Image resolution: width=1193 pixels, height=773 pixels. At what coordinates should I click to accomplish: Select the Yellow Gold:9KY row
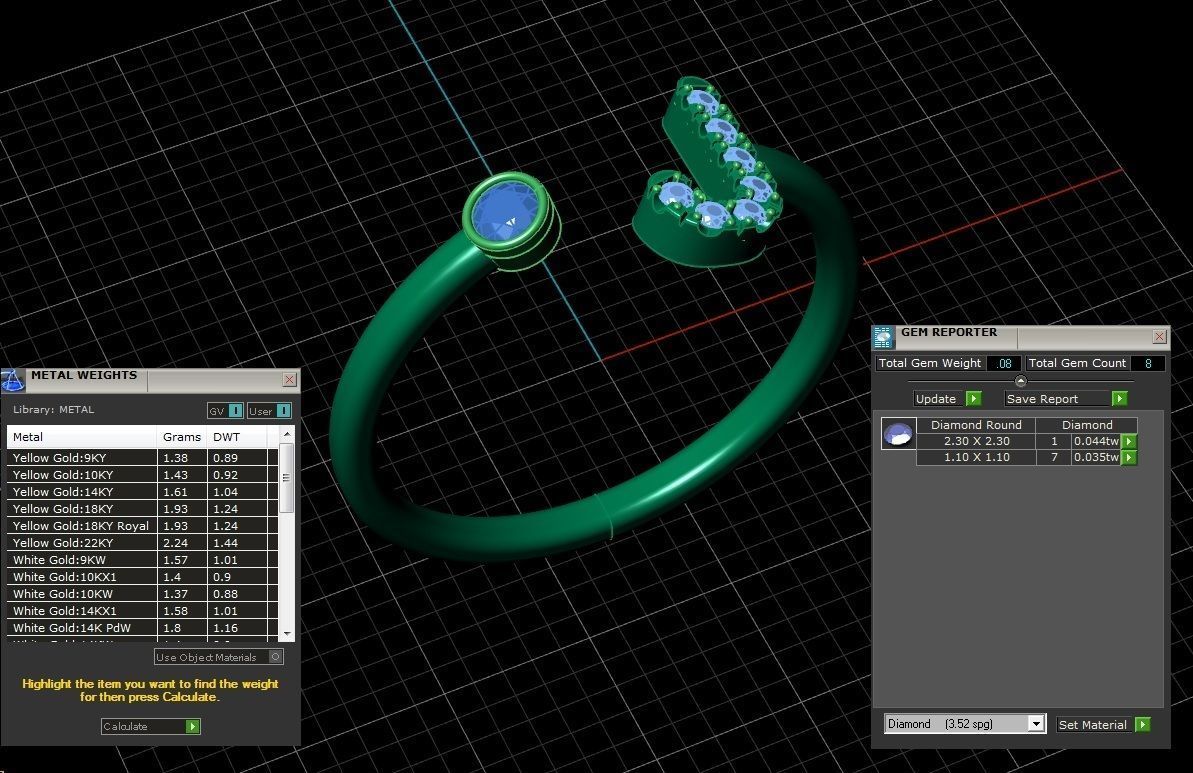[142, 458]
